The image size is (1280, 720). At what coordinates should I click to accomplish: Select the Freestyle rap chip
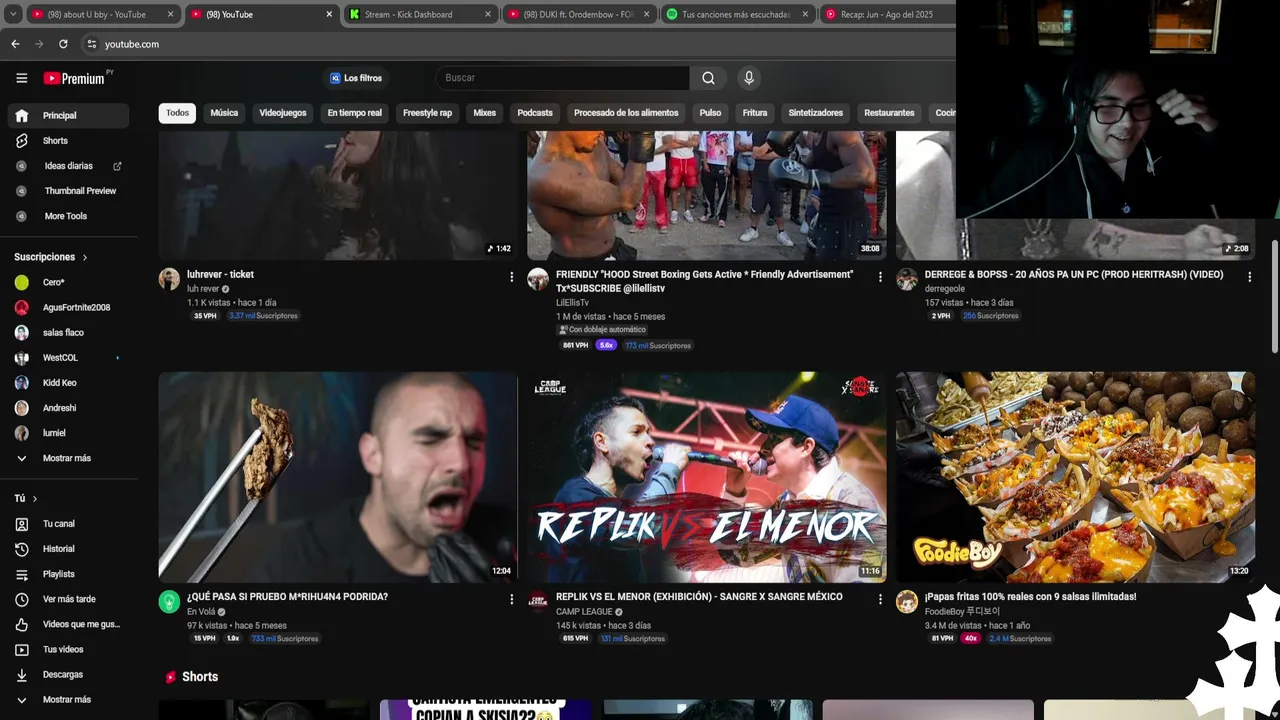(x=427, y=113)
